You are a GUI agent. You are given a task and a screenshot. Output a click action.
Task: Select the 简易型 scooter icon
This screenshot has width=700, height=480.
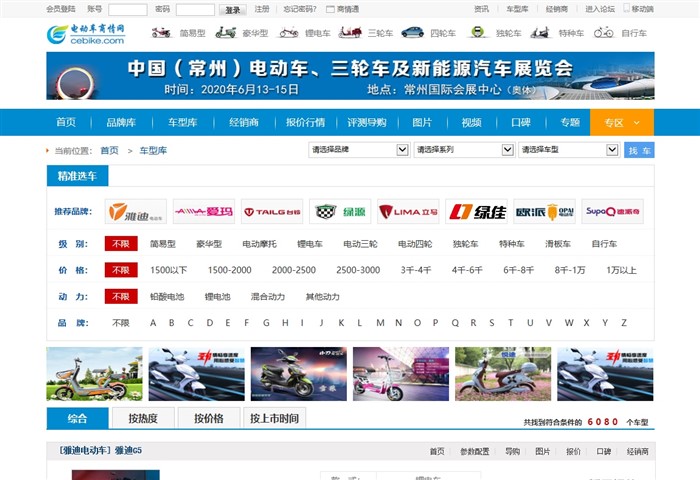161,33
